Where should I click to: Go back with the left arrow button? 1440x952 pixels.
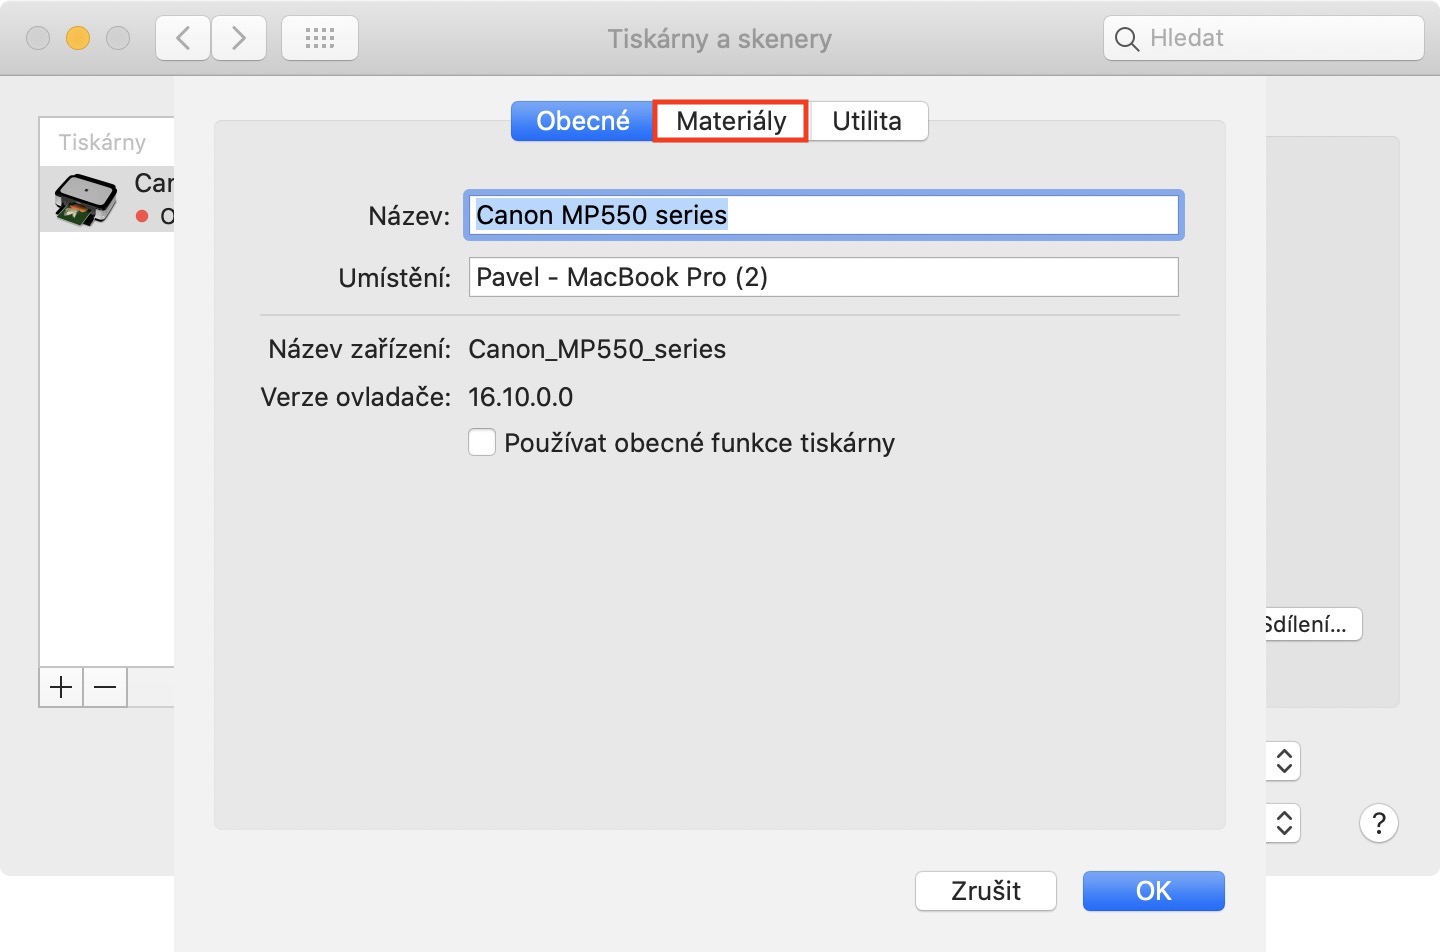point(183,39)
